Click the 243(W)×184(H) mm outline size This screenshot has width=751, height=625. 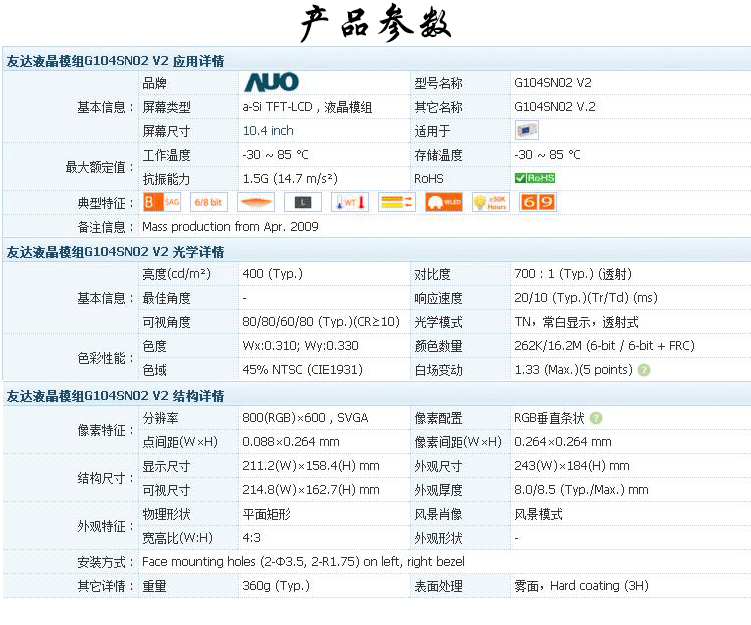pyautogui.click(x=572, y=466)
